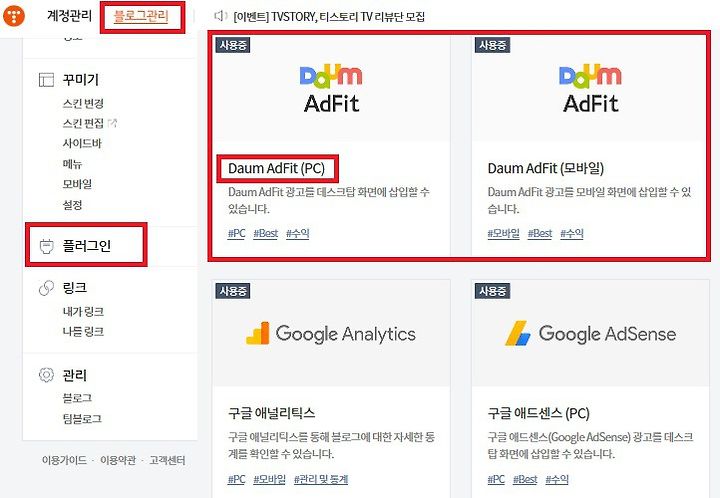Click the Google Analytics logo
The height and width of the screenshot is (498, 720).
[331, 334]
